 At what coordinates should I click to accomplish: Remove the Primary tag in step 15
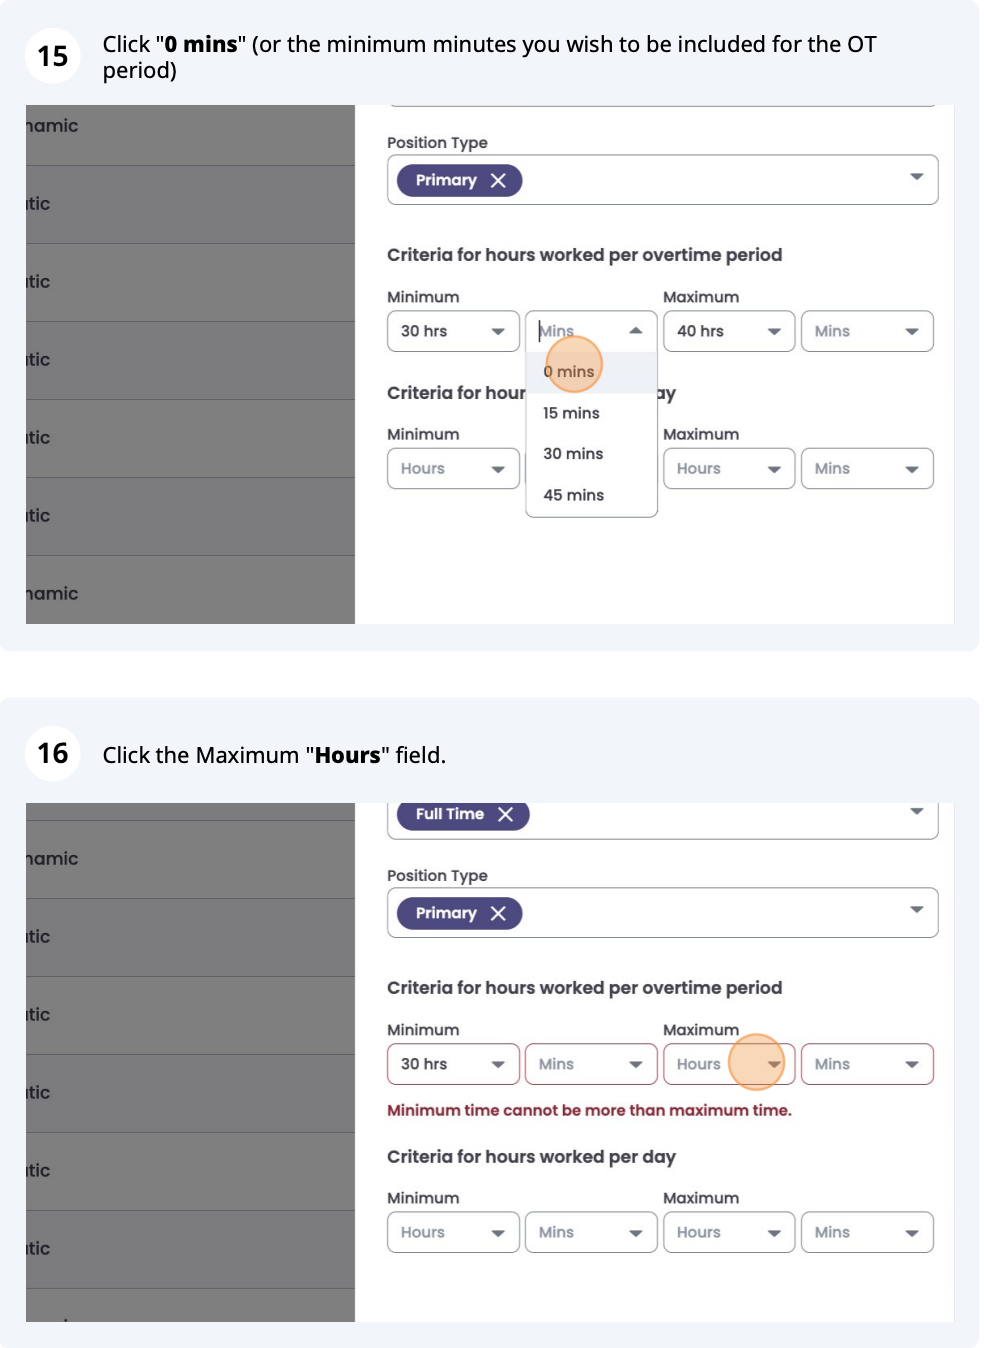tap(498, 181)
